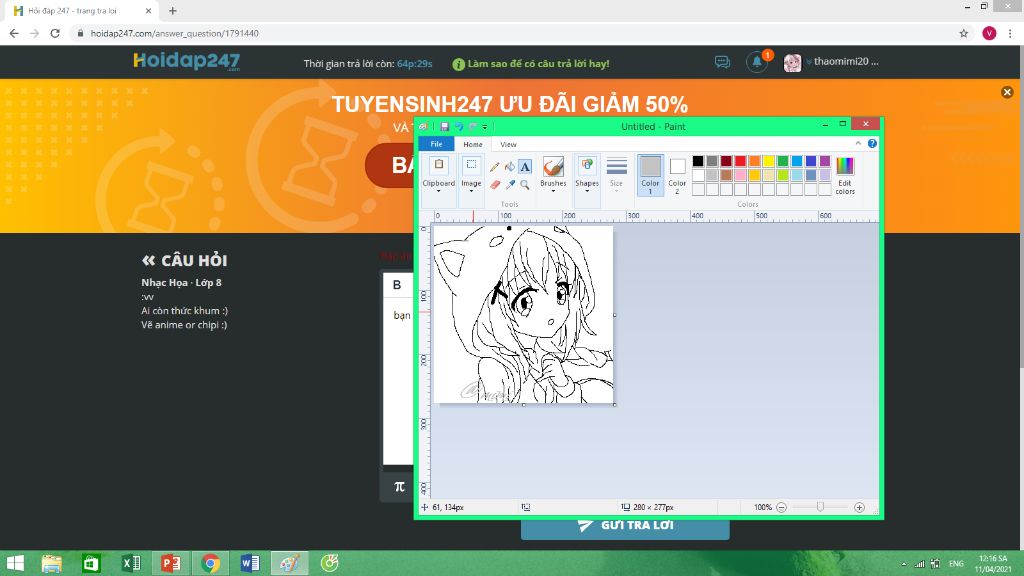The image size is (1024, 576).
Task: Select the Color picker eyedropper tool
Action: pos(510,185)
